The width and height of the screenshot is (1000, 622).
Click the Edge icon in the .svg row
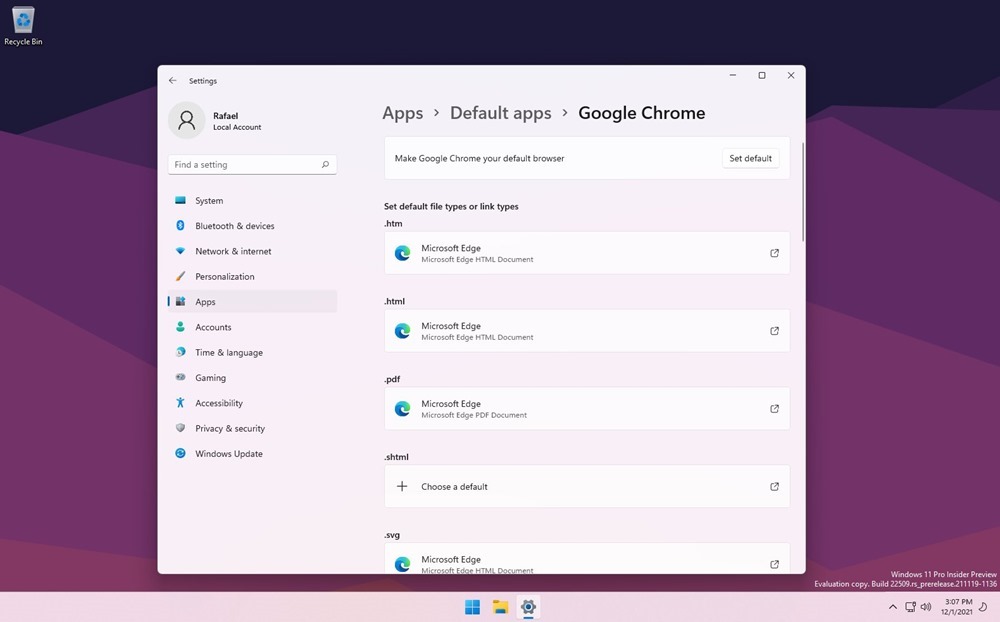pos(402,564)
